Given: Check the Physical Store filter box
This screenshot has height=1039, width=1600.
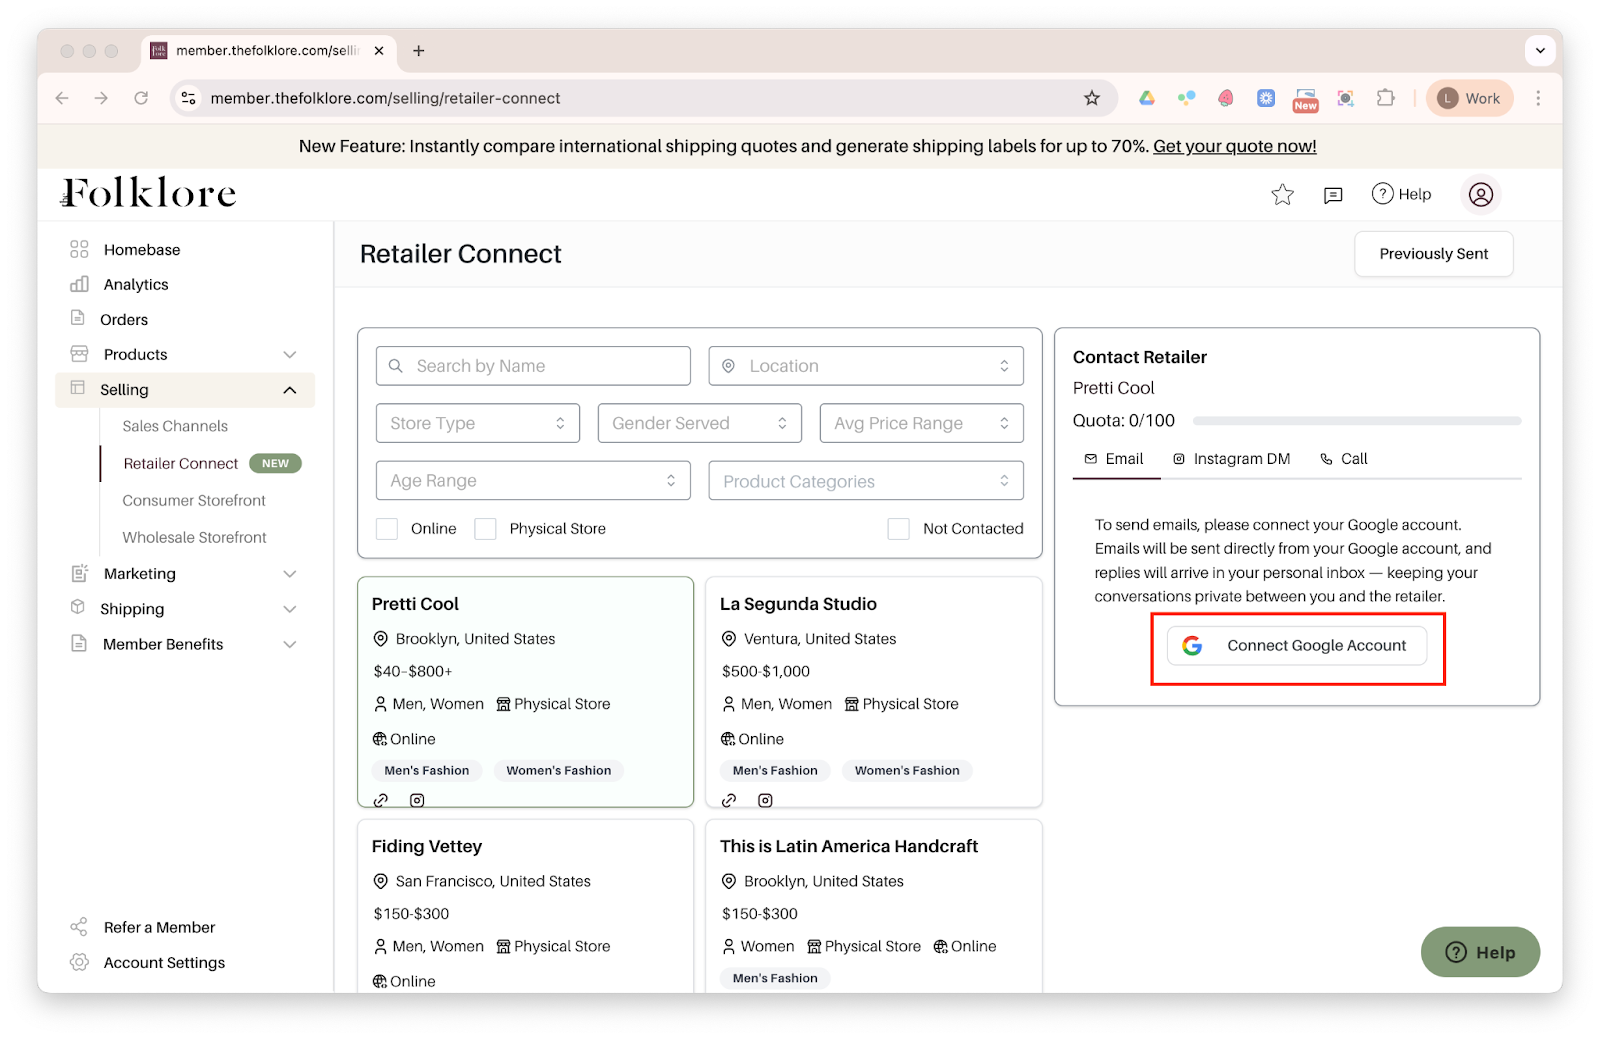Looking at the screenshot, I should tap(486, 529).
